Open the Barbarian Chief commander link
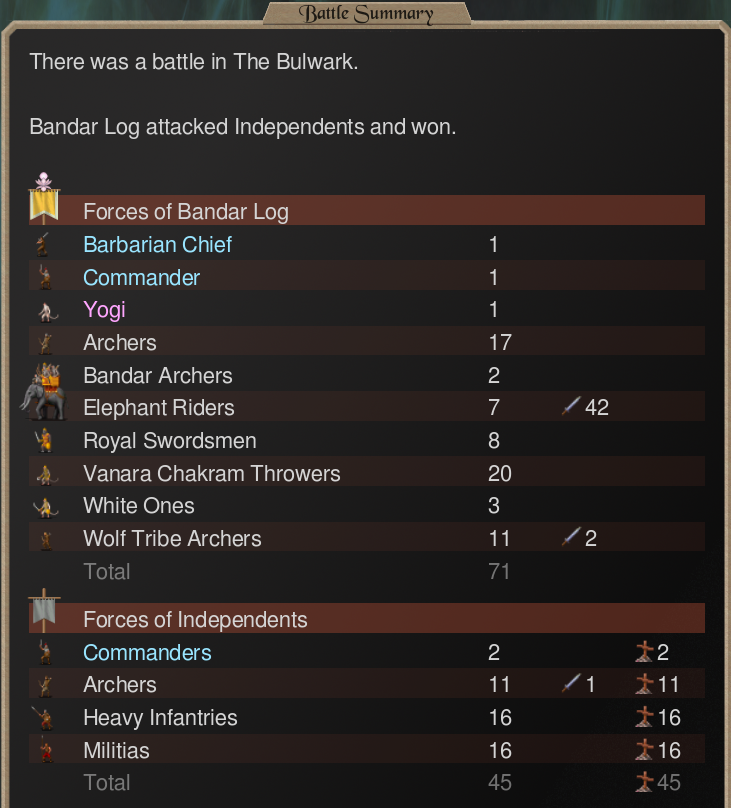The height and width of the screenshot is (808, 731). coord(158,245)
